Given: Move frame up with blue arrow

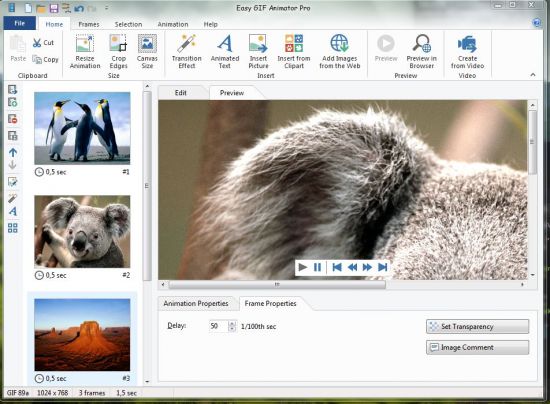Looking at the screenshot, I should tap(13, 153).
